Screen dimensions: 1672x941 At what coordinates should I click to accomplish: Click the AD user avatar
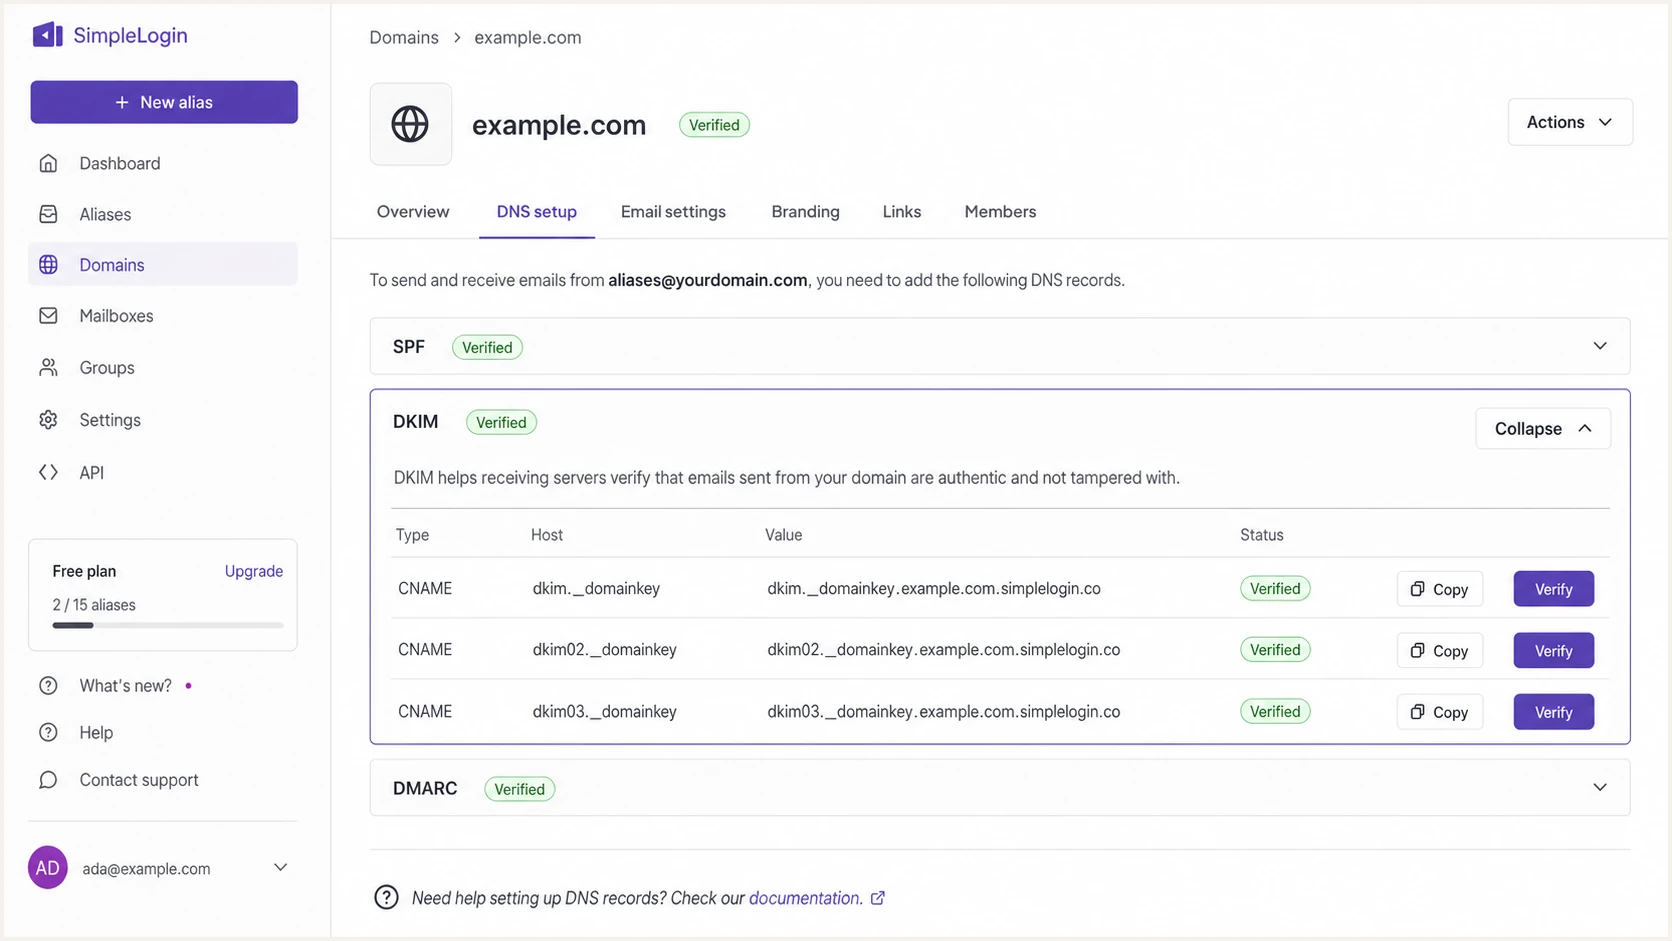(48, 868)
